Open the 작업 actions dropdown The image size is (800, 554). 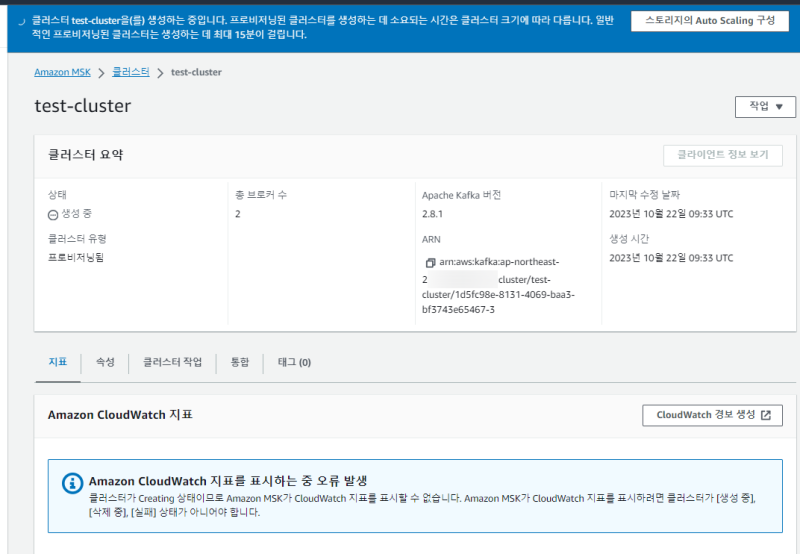765,107
